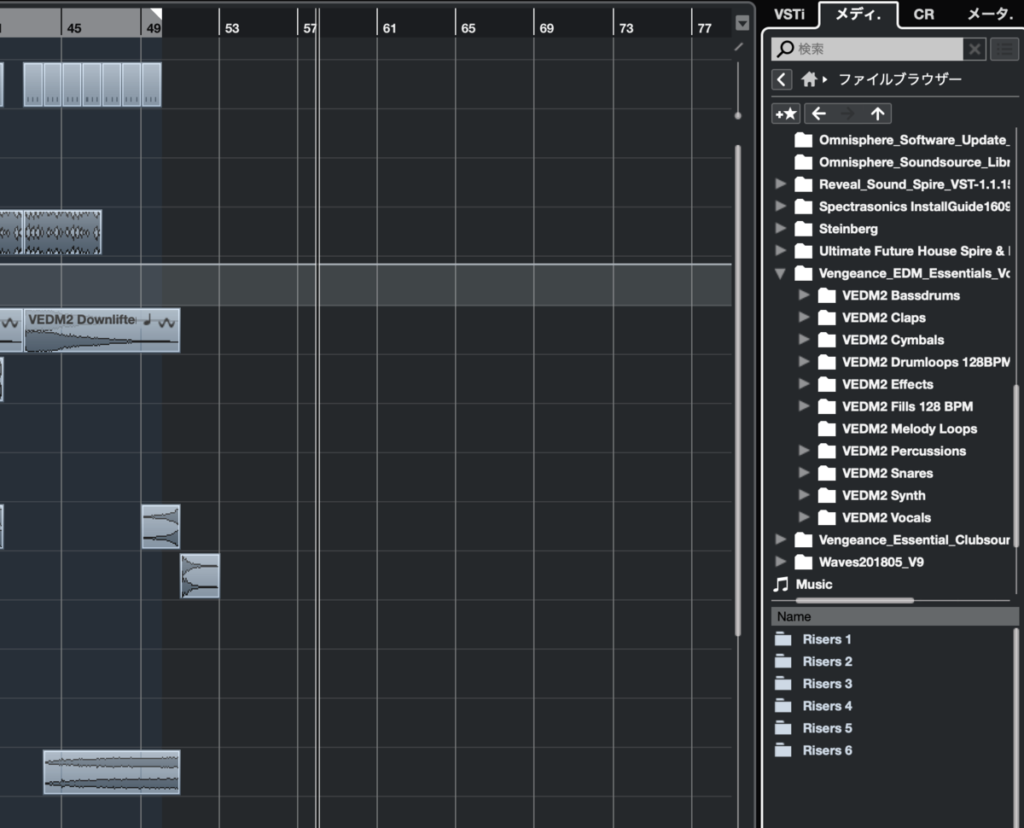Screen dimensions: 1024x828
Task: Expand the VEDM2 Percussions folder
Action: (804, 451)
